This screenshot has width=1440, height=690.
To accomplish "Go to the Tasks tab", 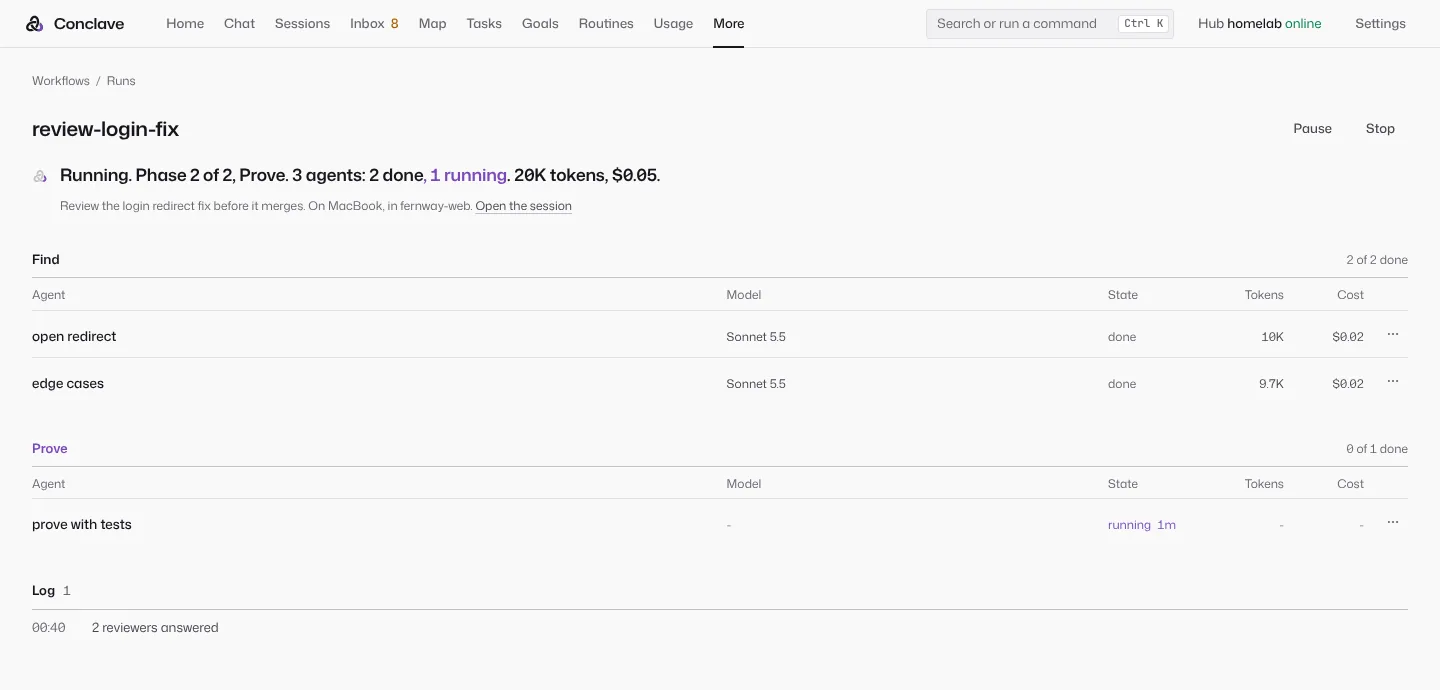I will tap(484, 23).
